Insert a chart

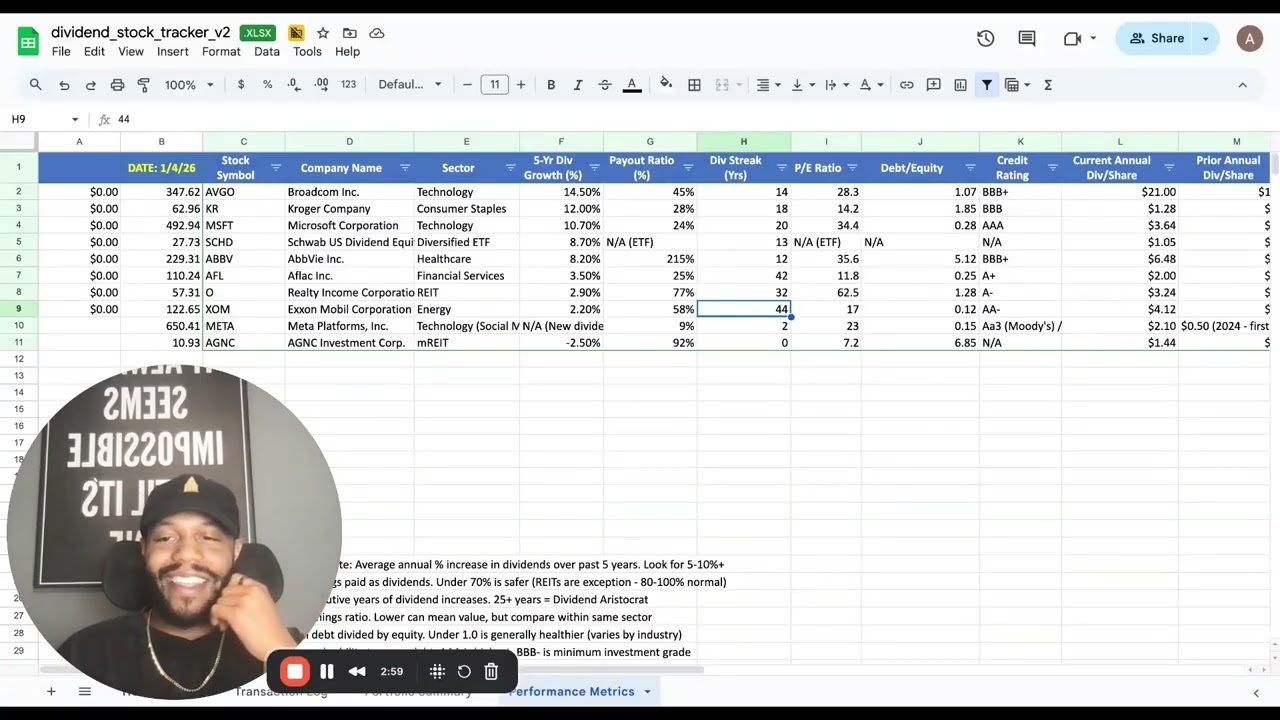[960, 85]
